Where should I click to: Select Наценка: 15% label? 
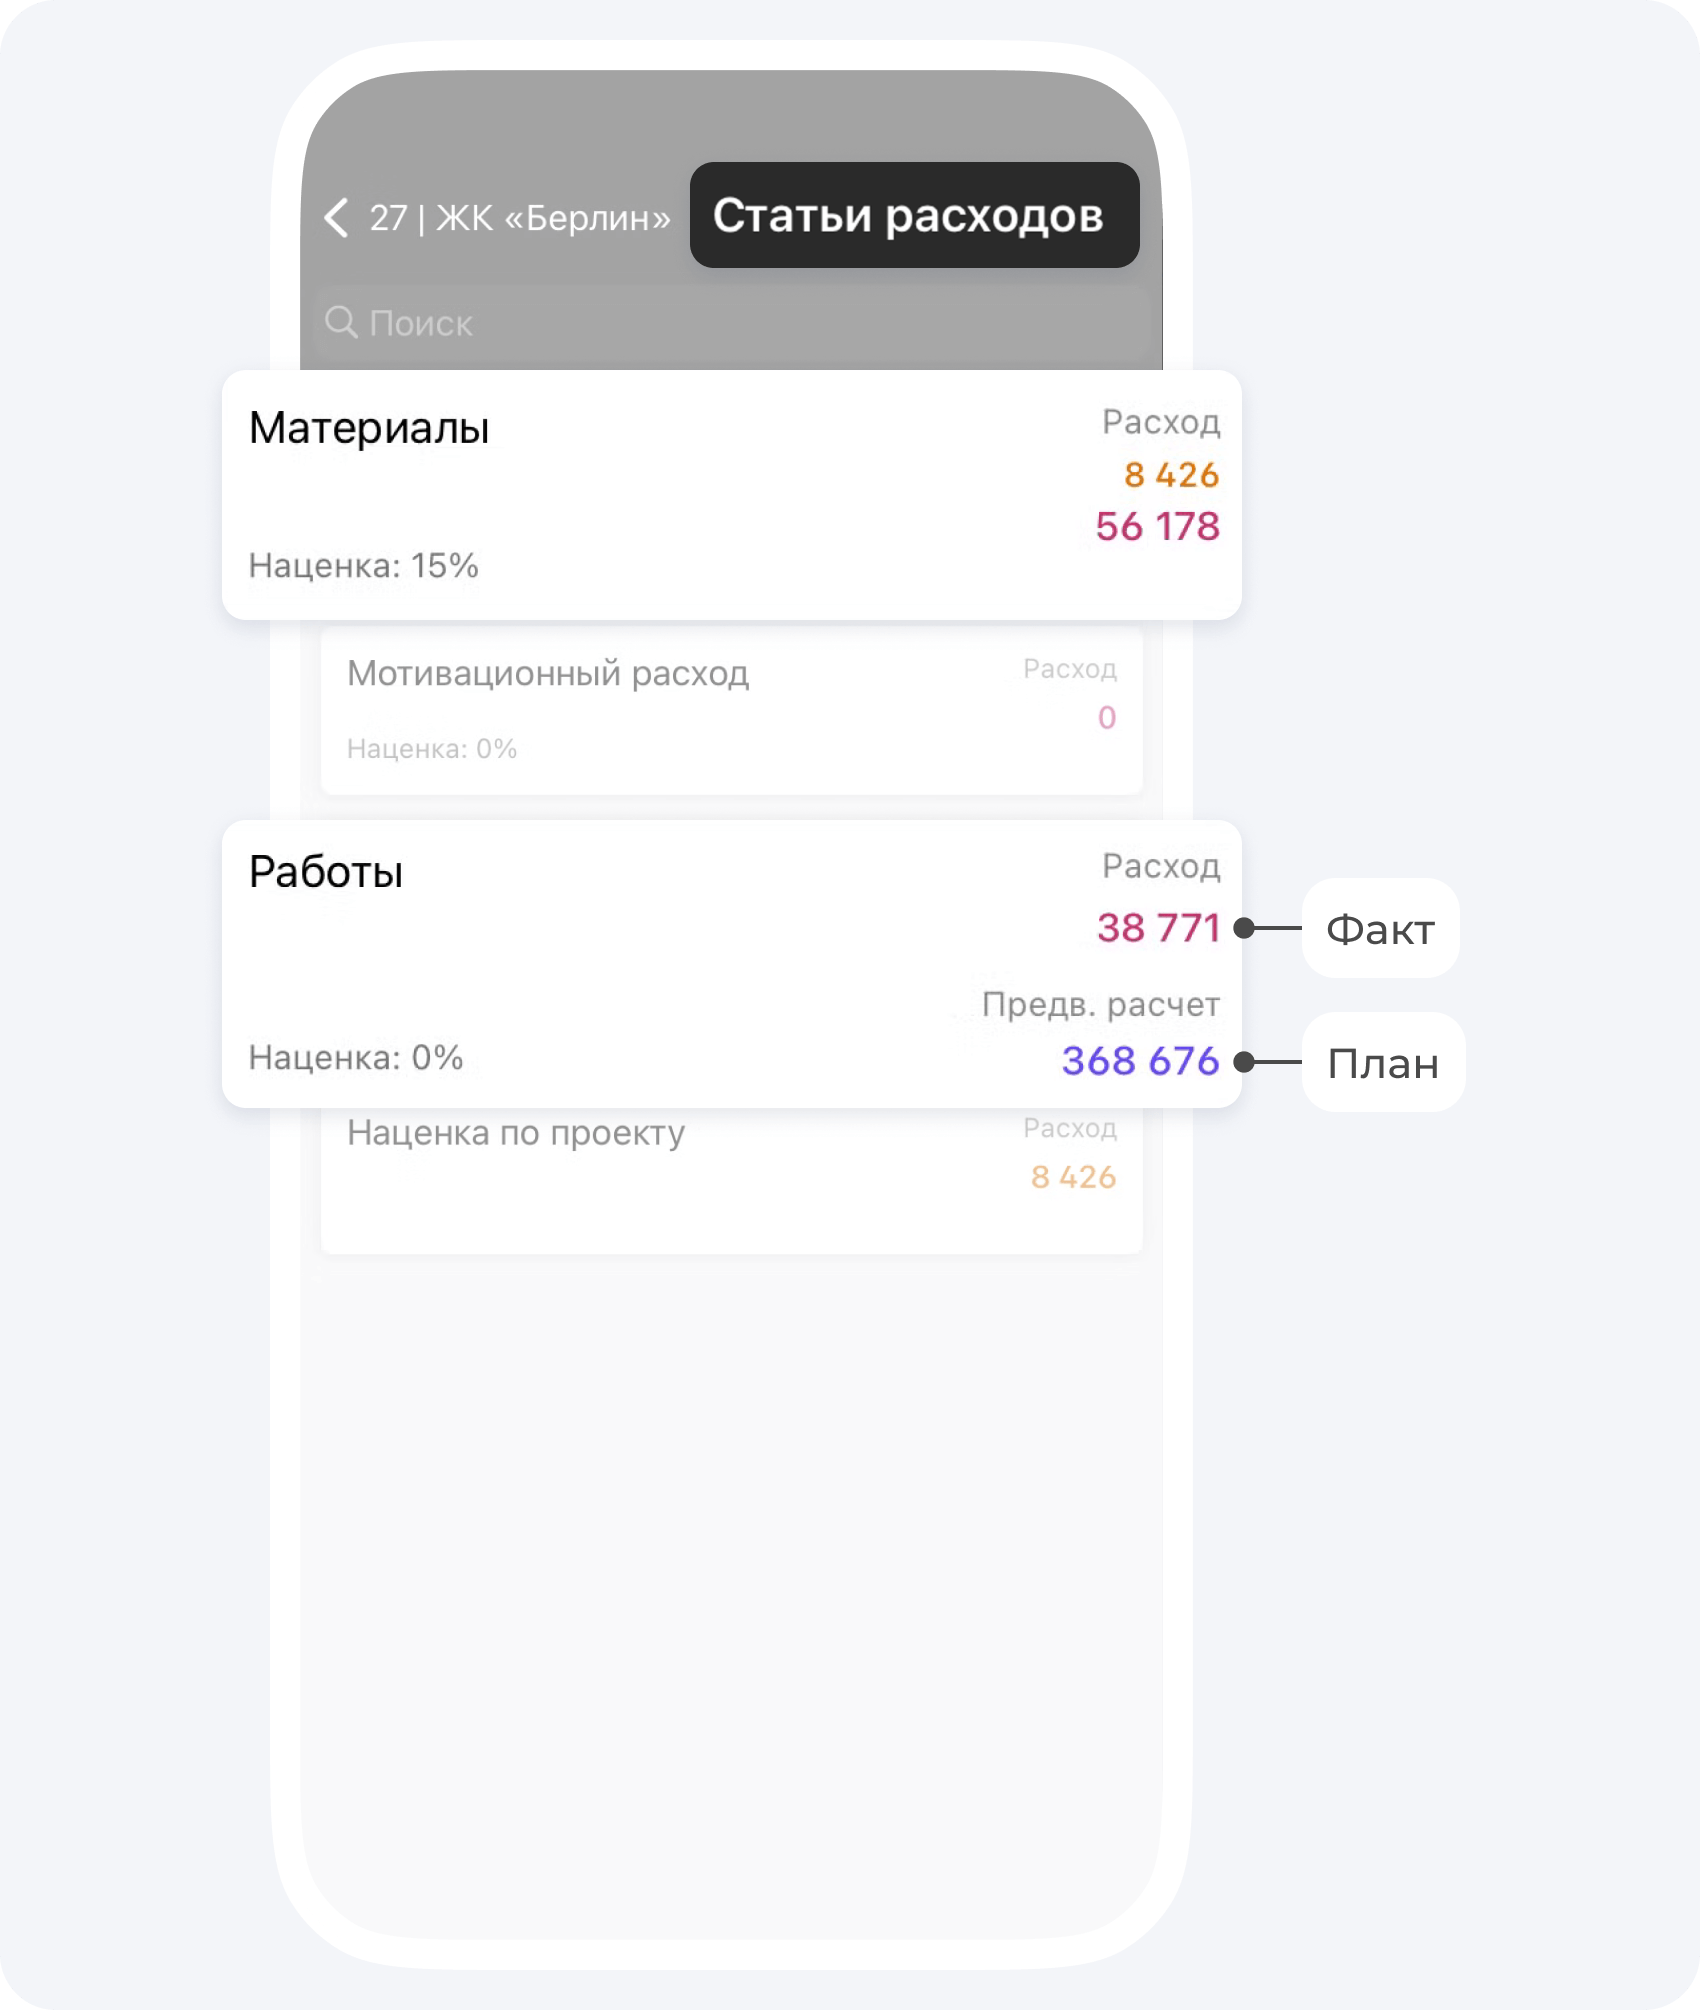coord(364,566)
